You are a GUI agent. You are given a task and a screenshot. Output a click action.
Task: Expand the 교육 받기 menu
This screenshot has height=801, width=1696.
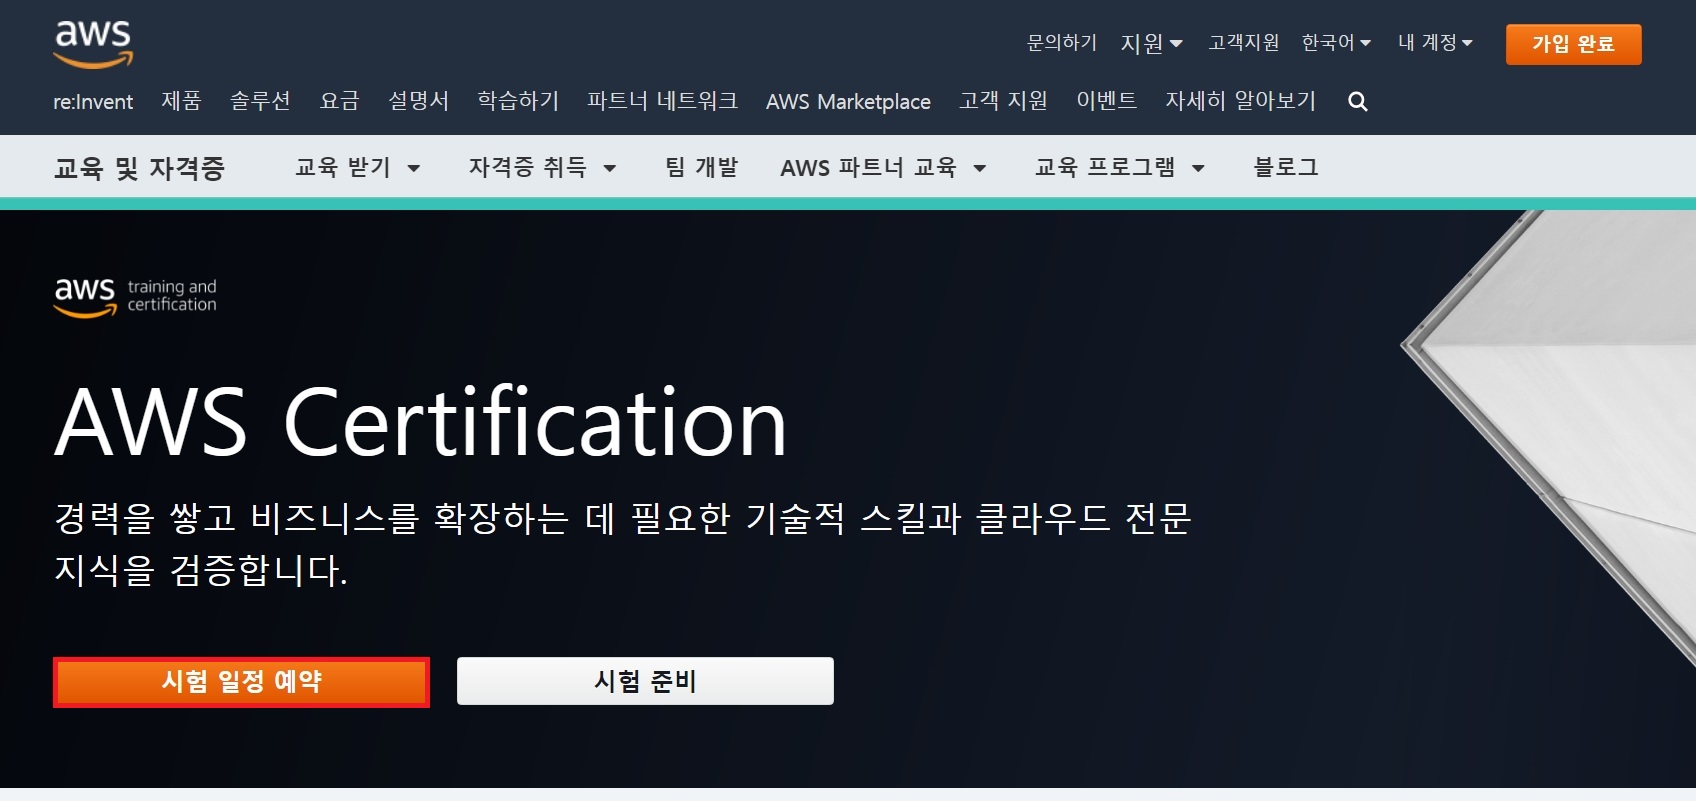point(357,167)
